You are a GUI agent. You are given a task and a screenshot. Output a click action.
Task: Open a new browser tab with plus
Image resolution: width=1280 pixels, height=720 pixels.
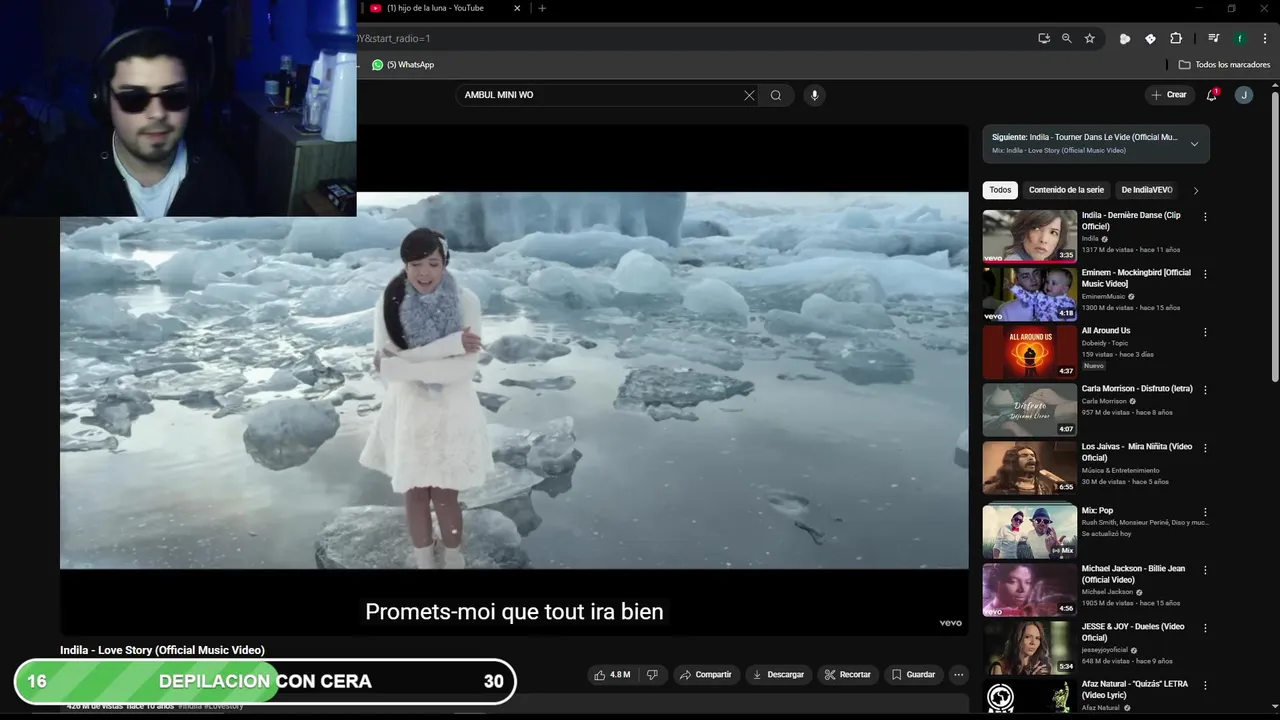[542, 8]
